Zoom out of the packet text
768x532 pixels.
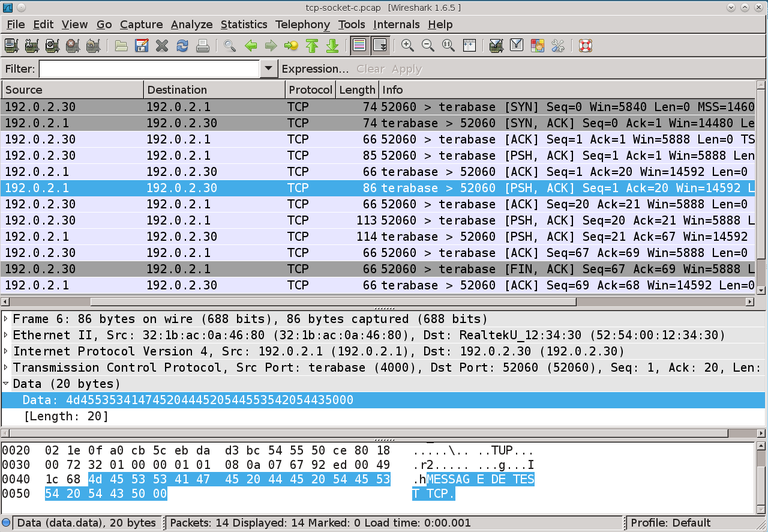point(428,46)
